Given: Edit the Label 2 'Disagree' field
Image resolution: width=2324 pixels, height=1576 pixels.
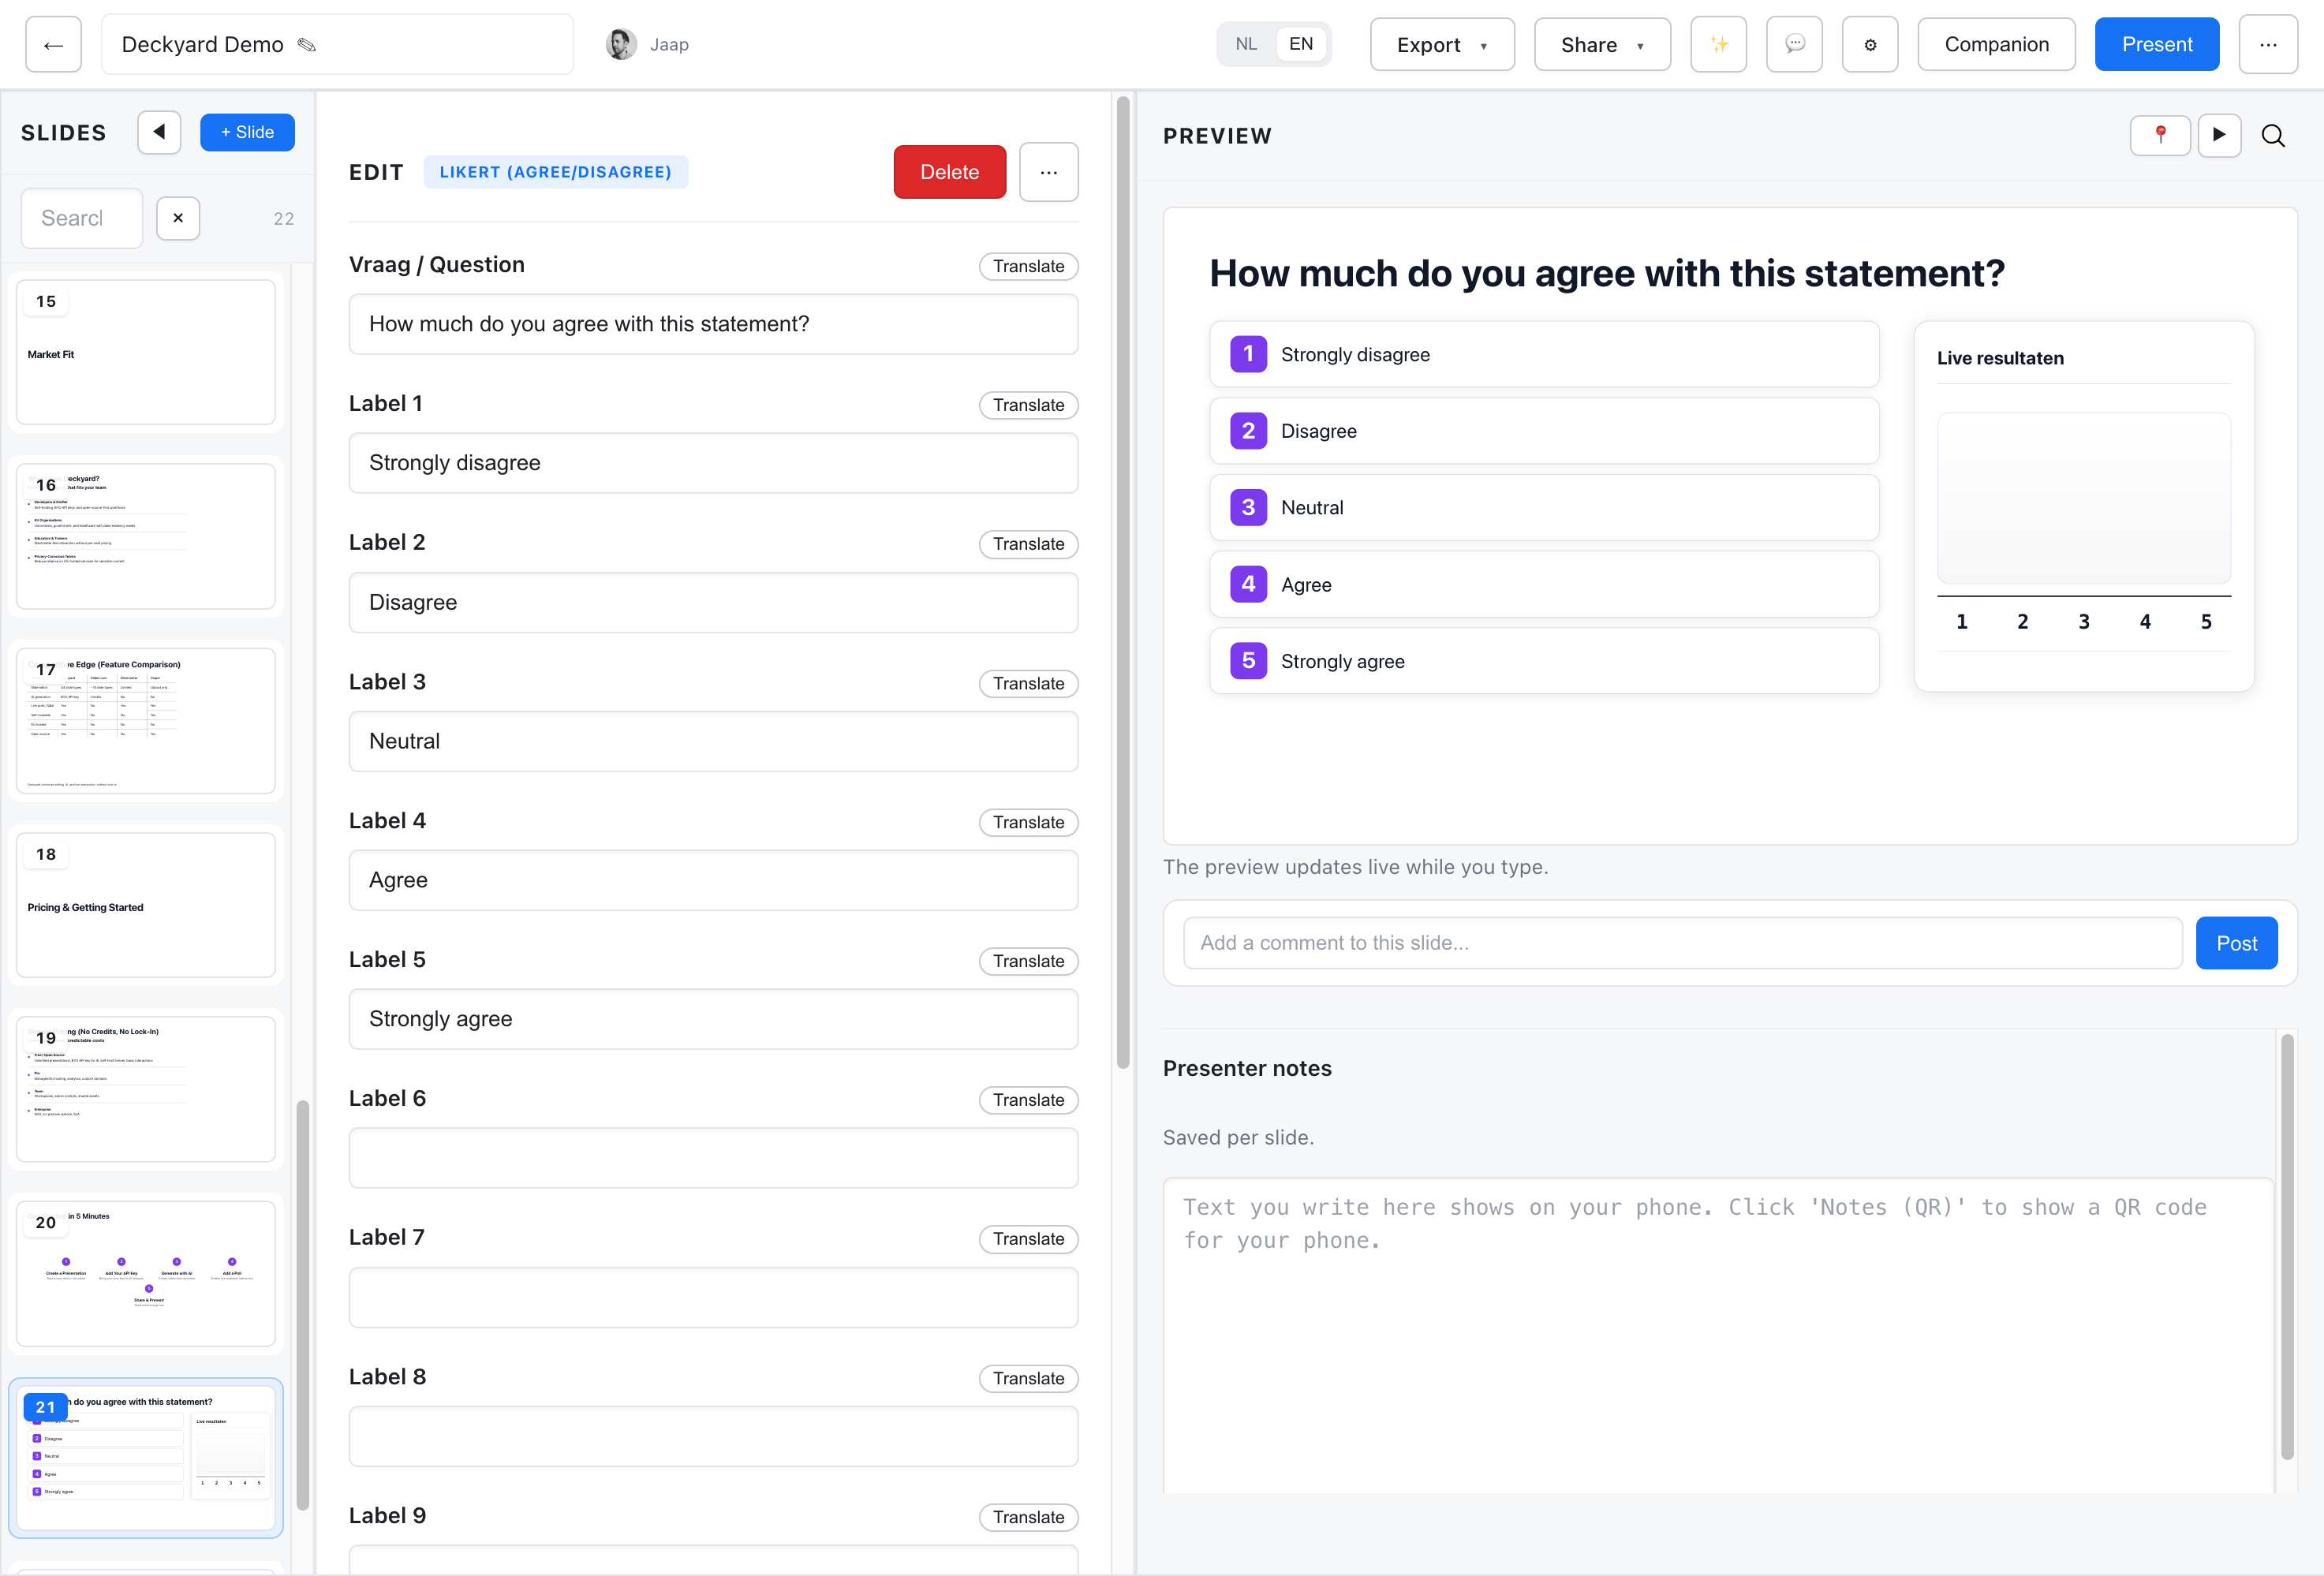Looking at the screenshot, I should click(x=713, y=602).
